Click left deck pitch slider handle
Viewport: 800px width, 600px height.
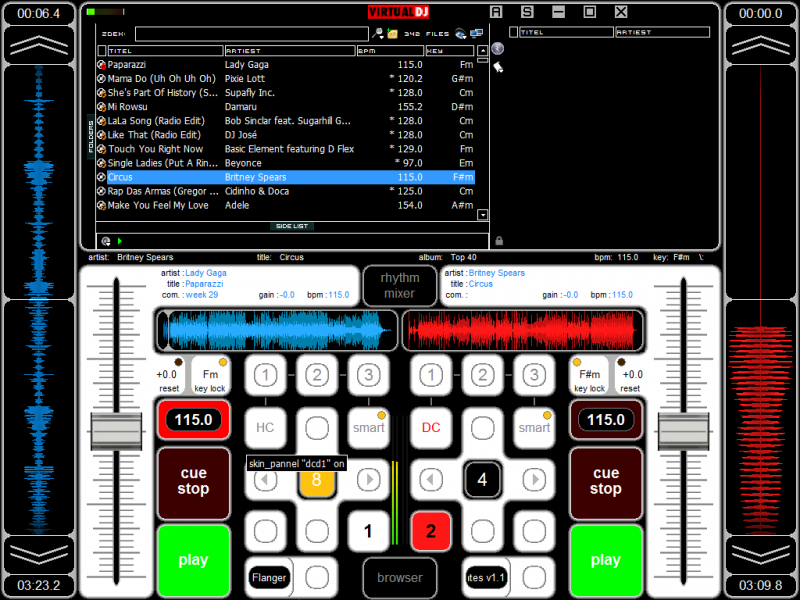tap(116, 432)
